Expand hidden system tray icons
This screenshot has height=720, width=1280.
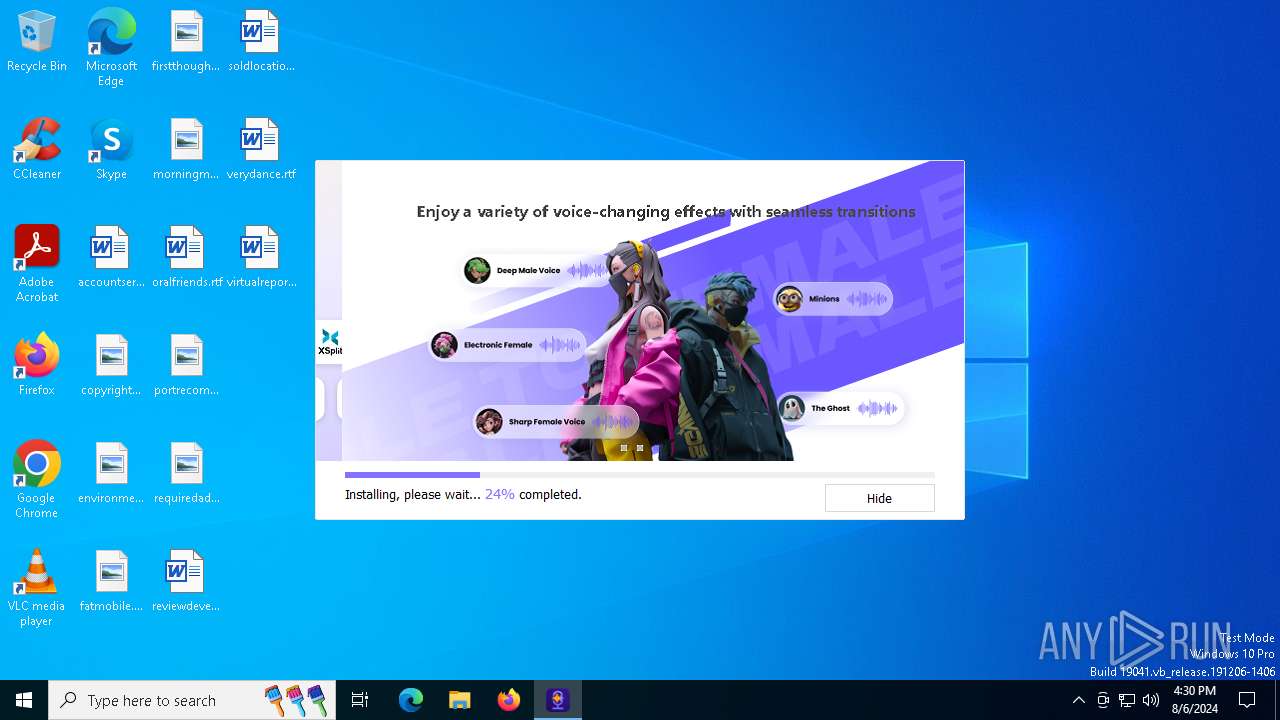[x=1078, y=700]
